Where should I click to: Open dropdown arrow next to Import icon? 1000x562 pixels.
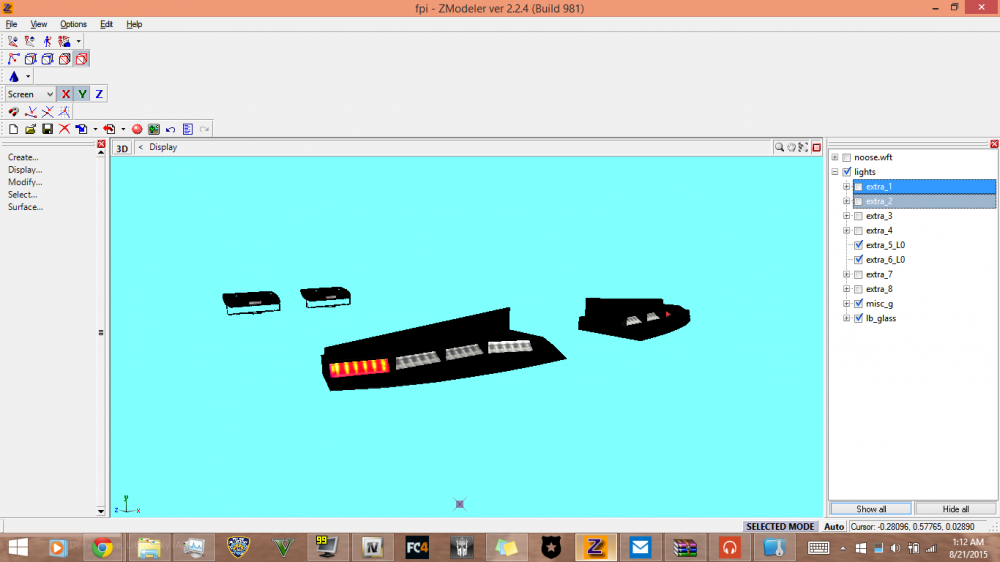click(x=95, y=129)
